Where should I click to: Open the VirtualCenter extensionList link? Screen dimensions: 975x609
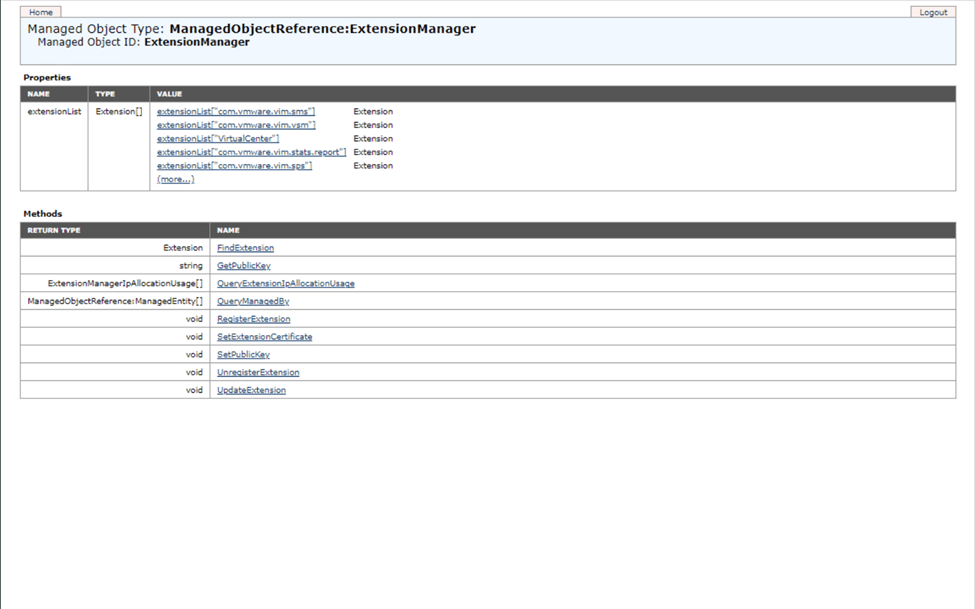click(218, 139)
